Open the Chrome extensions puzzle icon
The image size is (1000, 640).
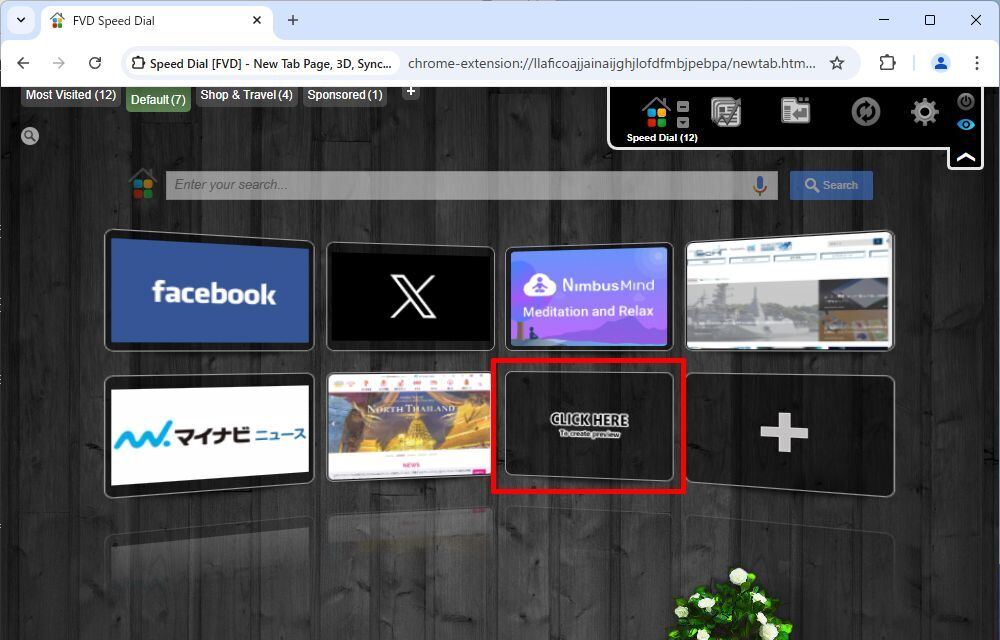tap(887, 63)
